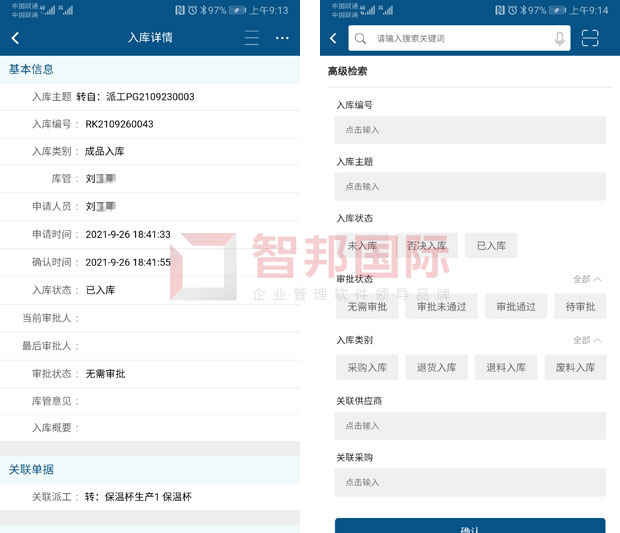620x533 pixels.
Task: Select 未入库 status filter
Action: coord(362,246)
